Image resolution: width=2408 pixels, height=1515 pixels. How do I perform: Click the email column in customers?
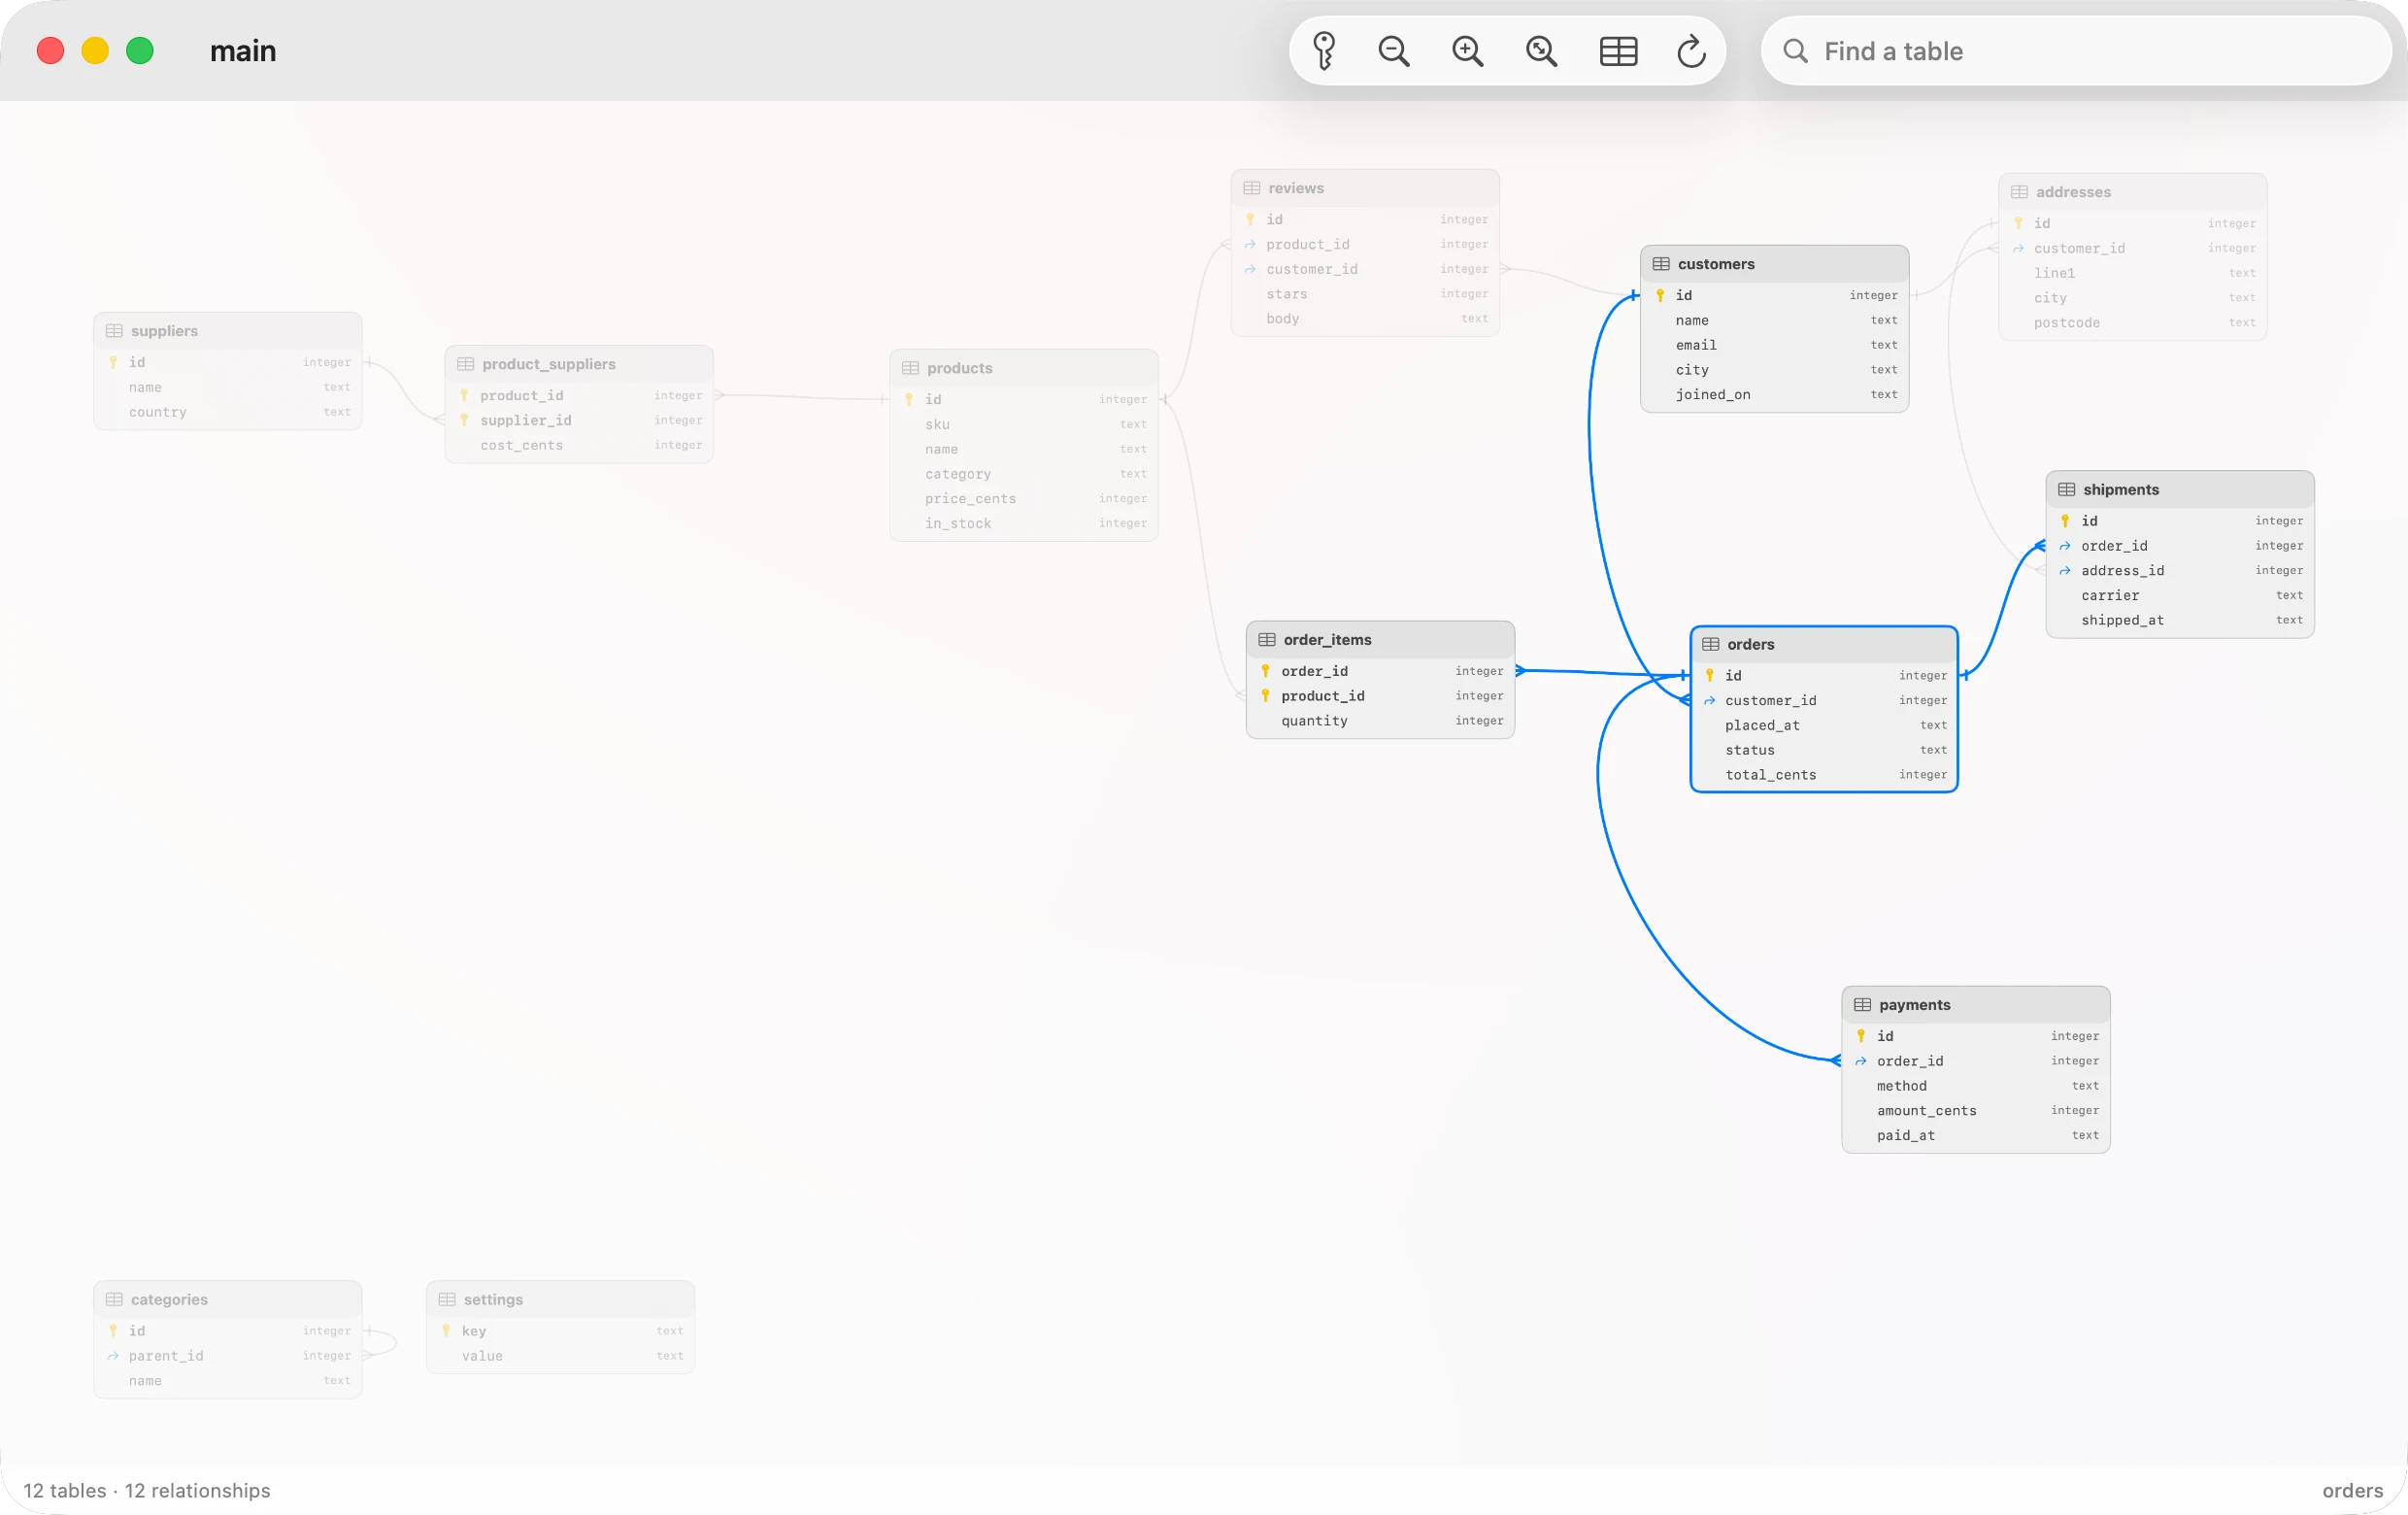point(1774,345)
